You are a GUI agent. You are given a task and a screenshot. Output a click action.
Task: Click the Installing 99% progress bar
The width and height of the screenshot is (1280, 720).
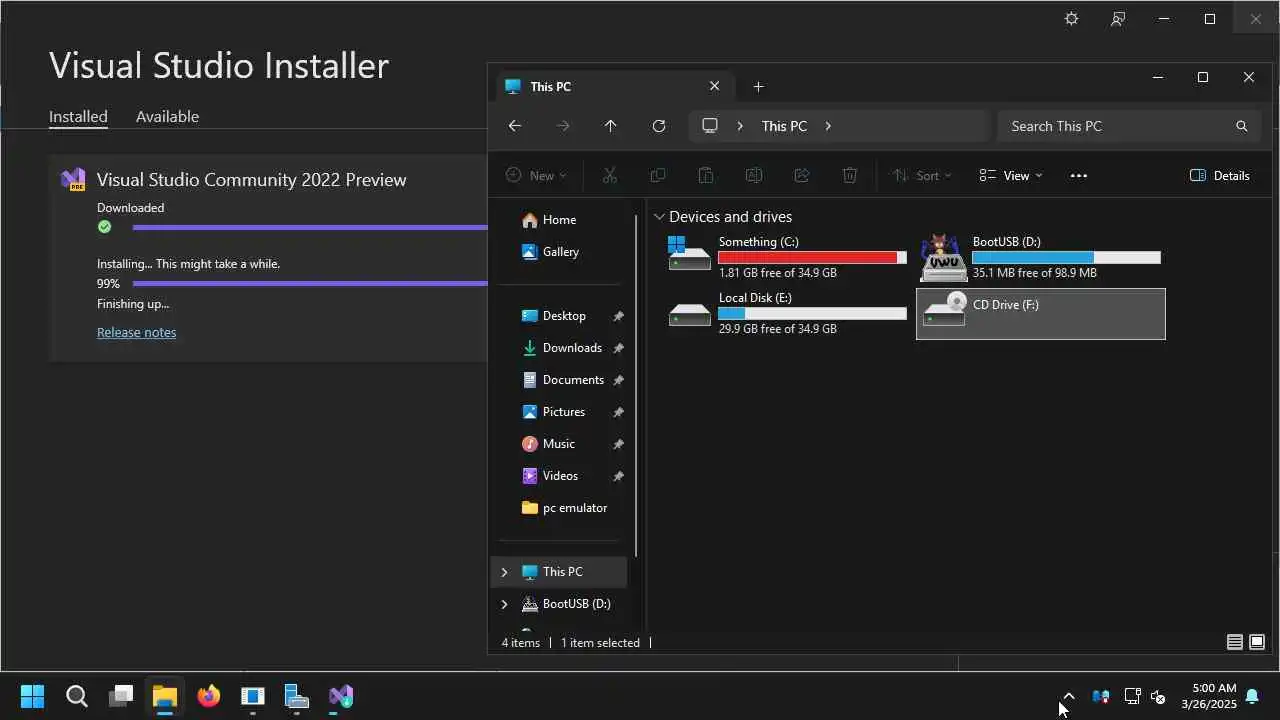(310, 284)
